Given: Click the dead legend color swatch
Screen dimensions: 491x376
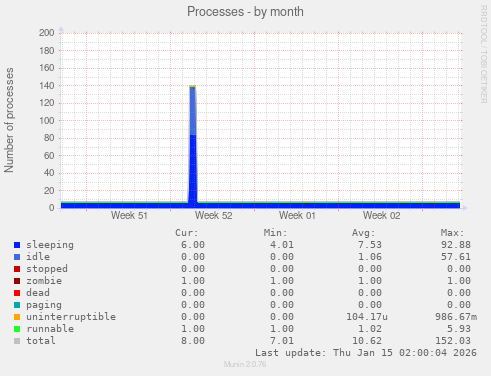Looking at the screenshot, I should coord(17,293).
